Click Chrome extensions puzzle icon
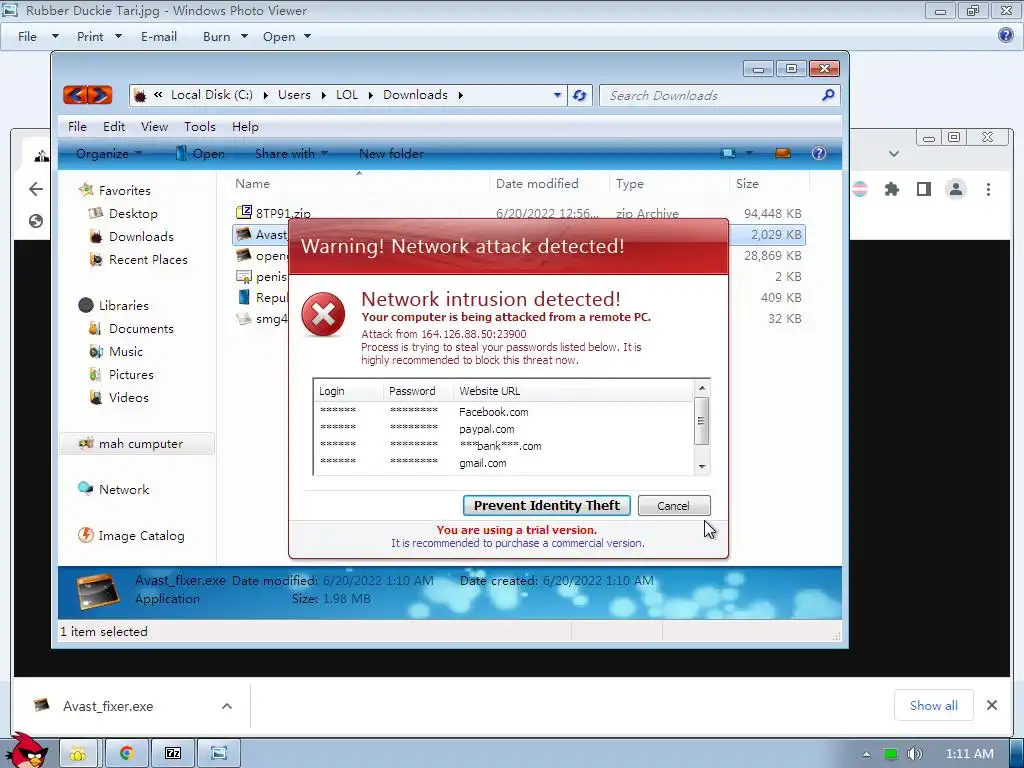This screenshot has width=1024, height=768. click(891, 189)
